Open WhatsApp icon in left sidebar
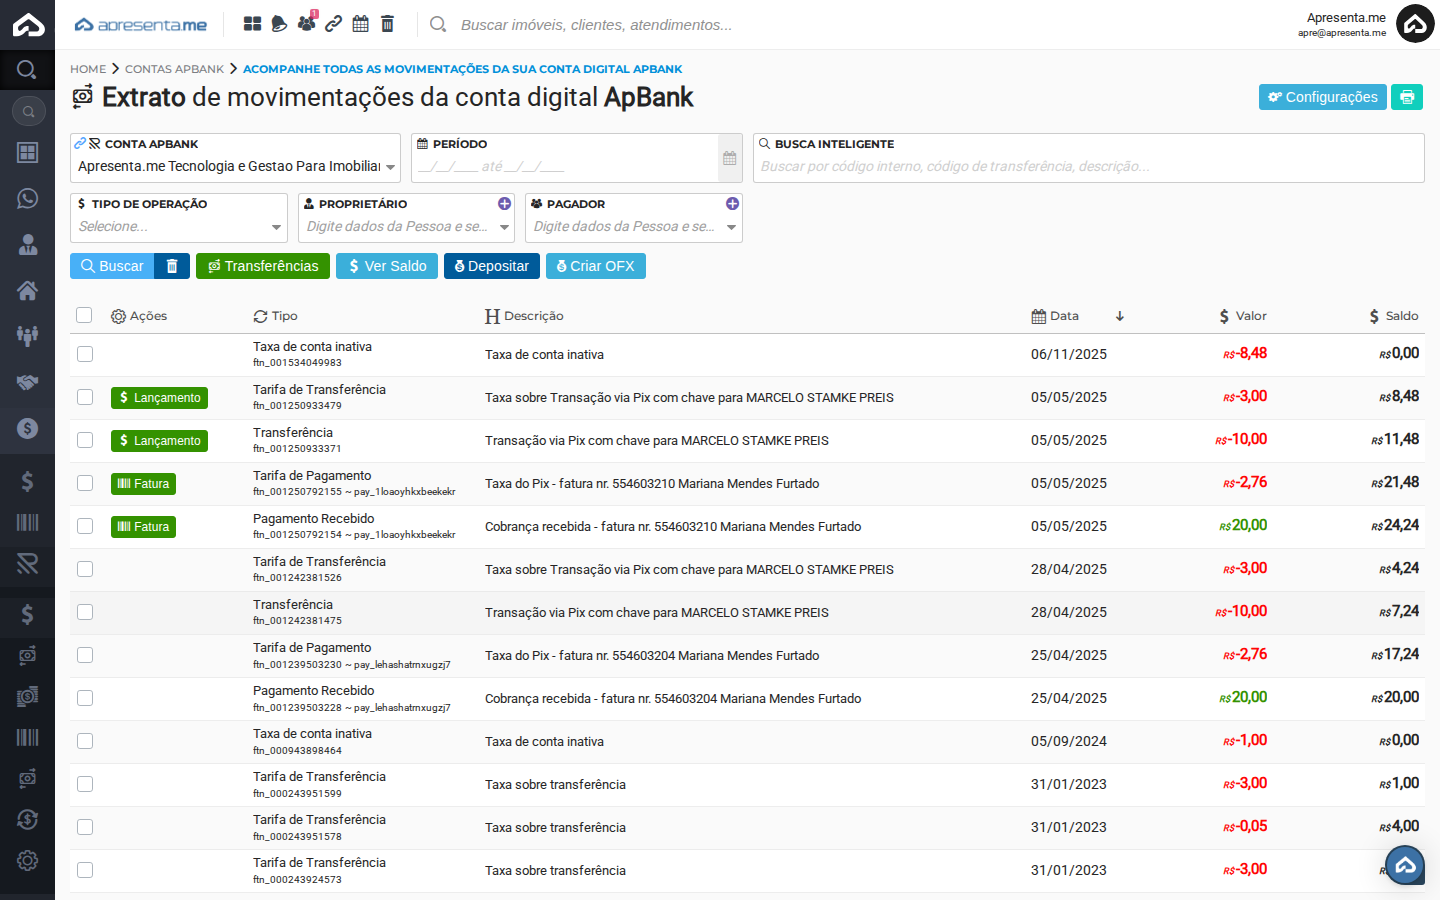The height and width of the screenshot is (900, 1440). [27, 198]
